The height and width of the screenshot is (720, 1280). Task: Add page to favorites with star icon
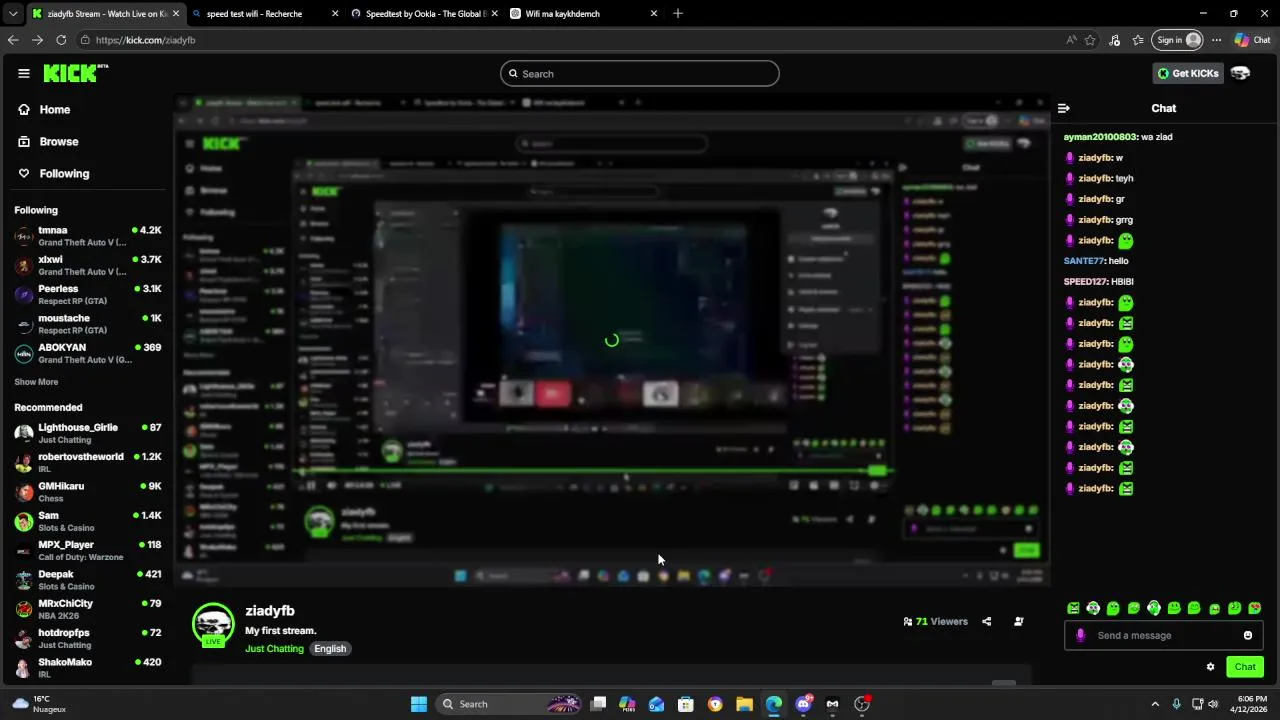pos(1090,40)
